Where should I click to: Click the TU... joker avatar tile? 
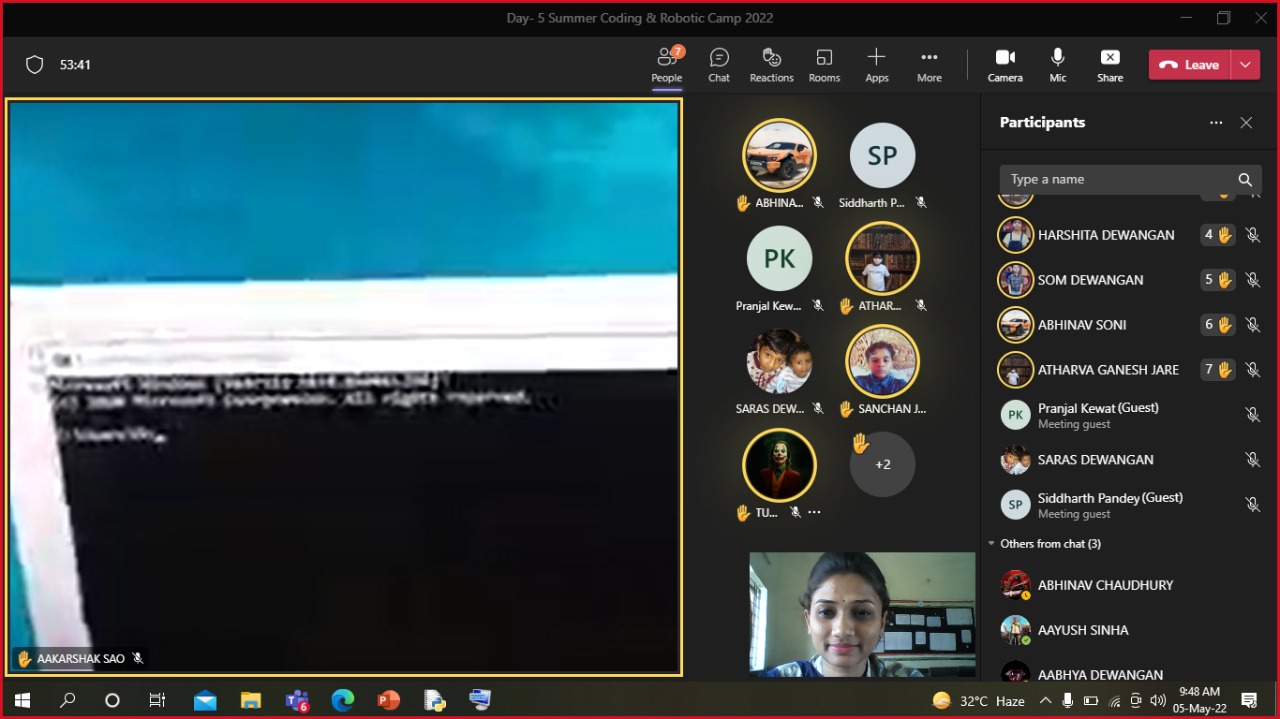[779, 465]
